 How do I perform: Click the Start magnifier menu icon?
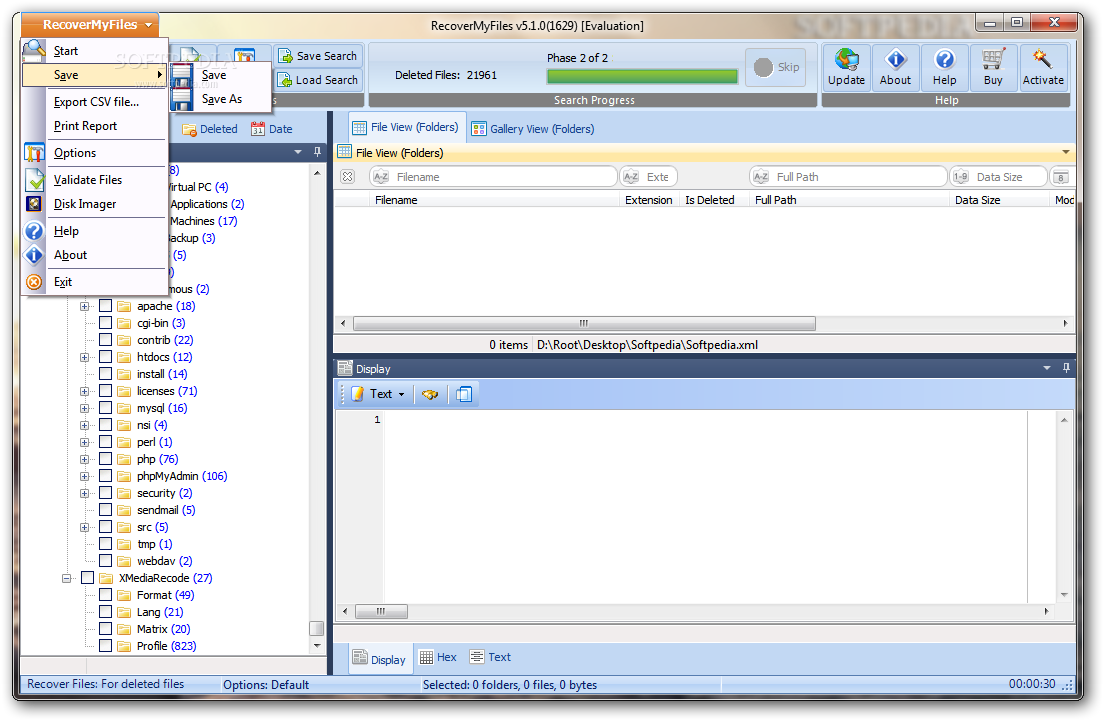[34, 50]
